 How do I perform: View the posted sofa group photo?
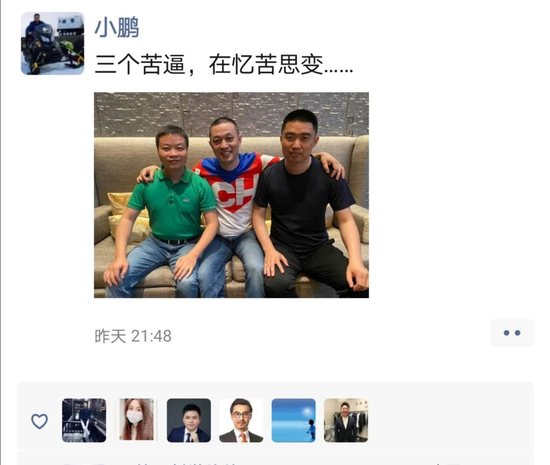click(x=232, y=195)
